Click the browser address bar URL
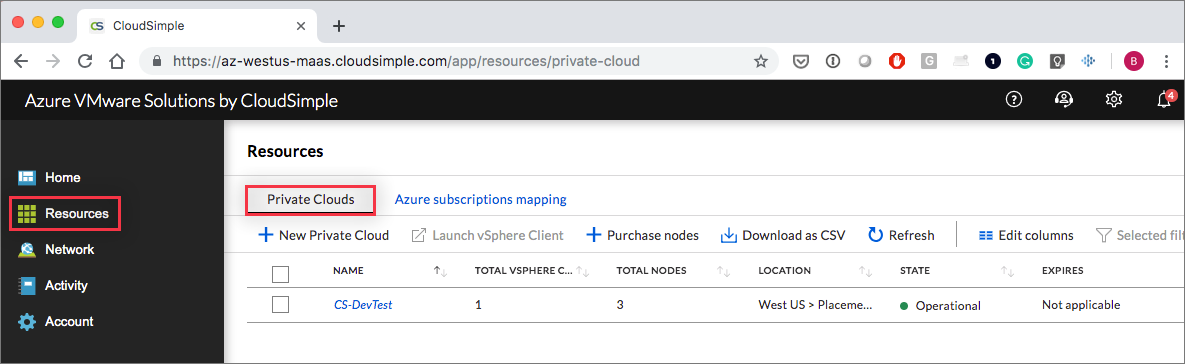1185x364 pixels. click(407, 61)
